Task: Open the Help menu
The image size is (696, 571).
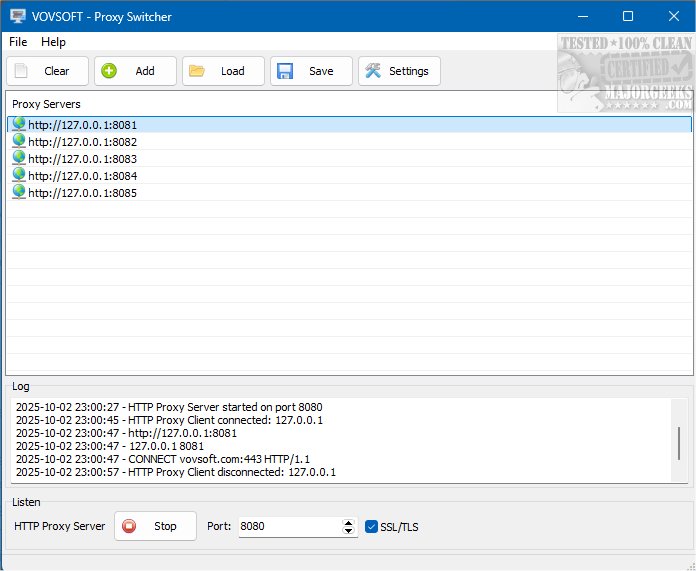Action: pyautogui.click(x=53, y=42)
